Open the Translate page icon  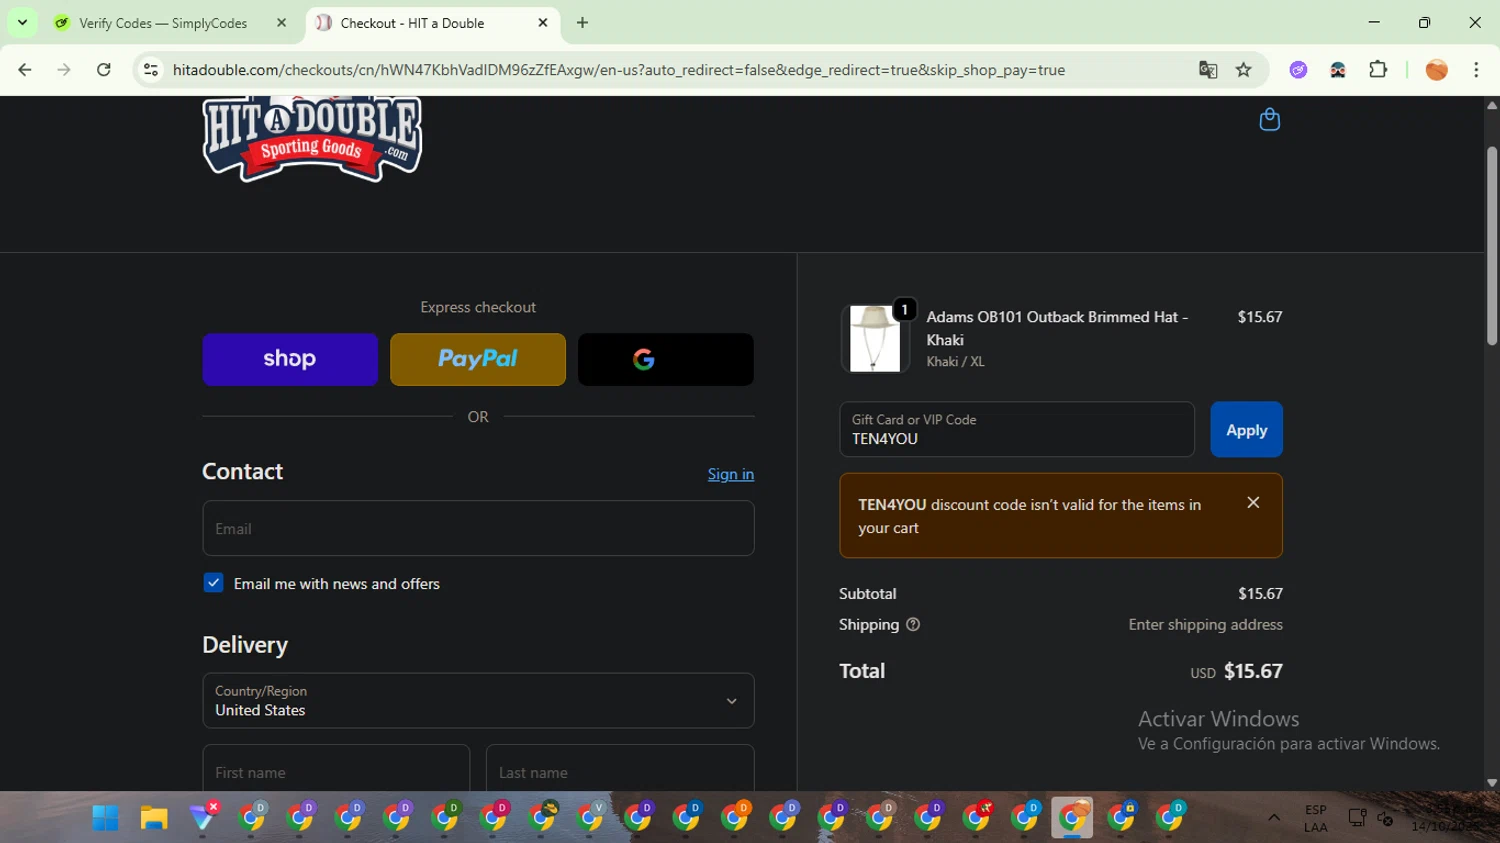1208,70
